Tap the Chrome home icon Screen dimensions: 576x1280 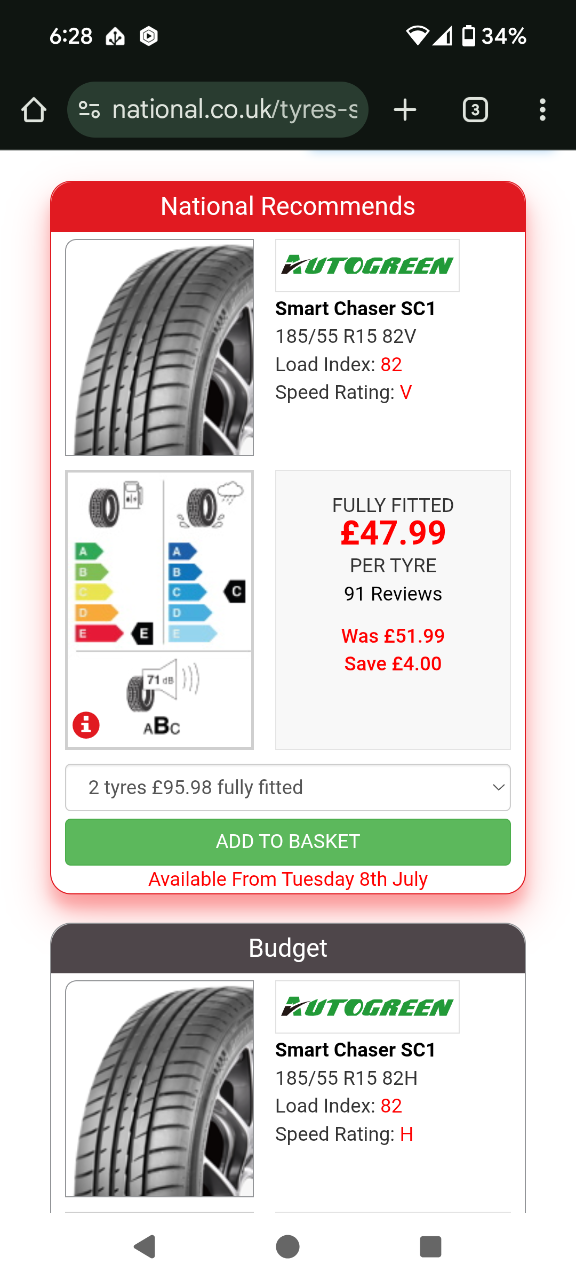tap(34, 110)
